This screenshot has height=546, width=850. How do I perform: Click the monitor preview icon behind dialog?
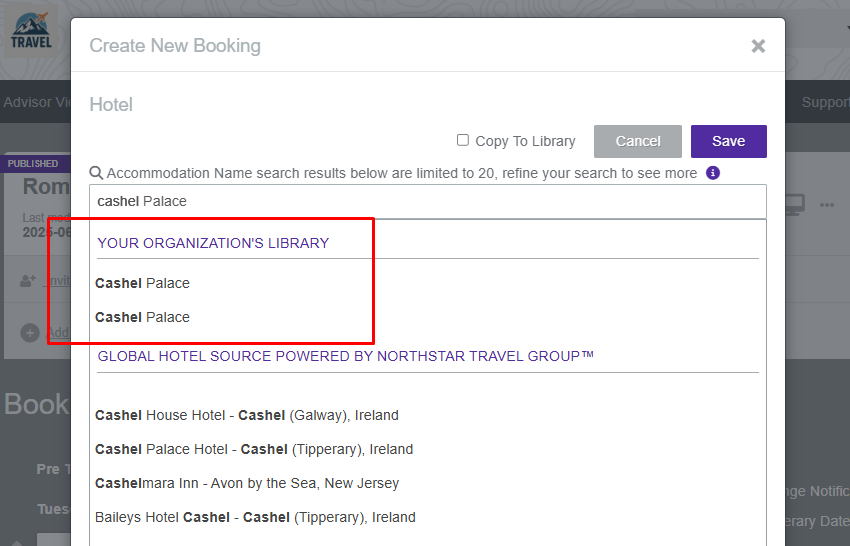click(795, 205)
